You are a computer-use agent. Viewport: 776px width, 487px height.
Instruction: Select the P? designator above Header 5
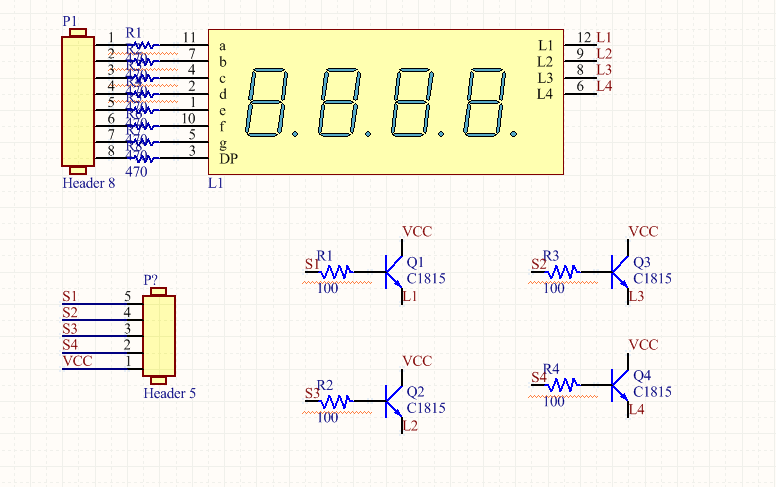[x=152, y=279]
